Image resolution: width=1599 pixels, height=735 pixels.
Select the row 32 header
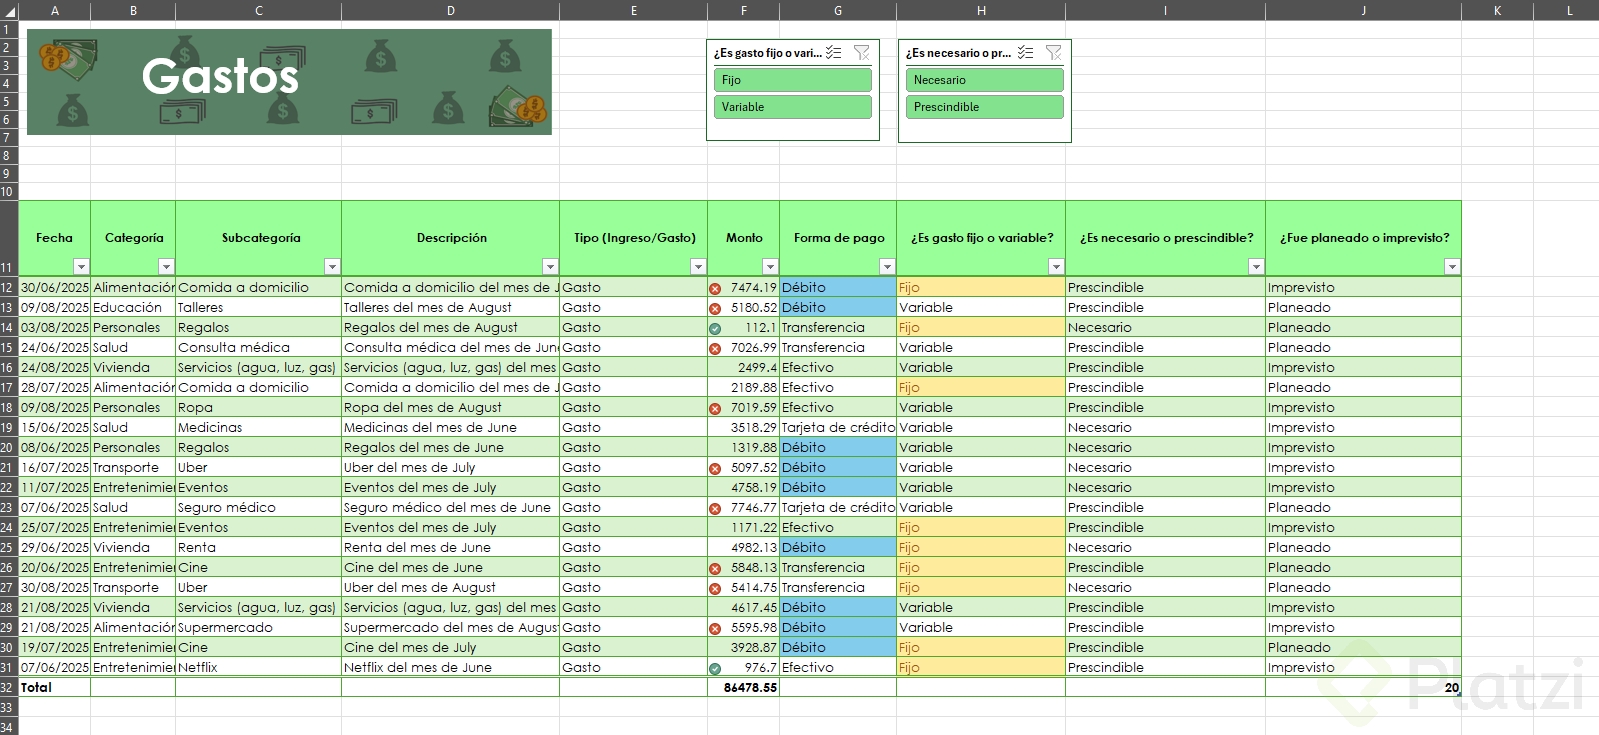click(9, 687)
